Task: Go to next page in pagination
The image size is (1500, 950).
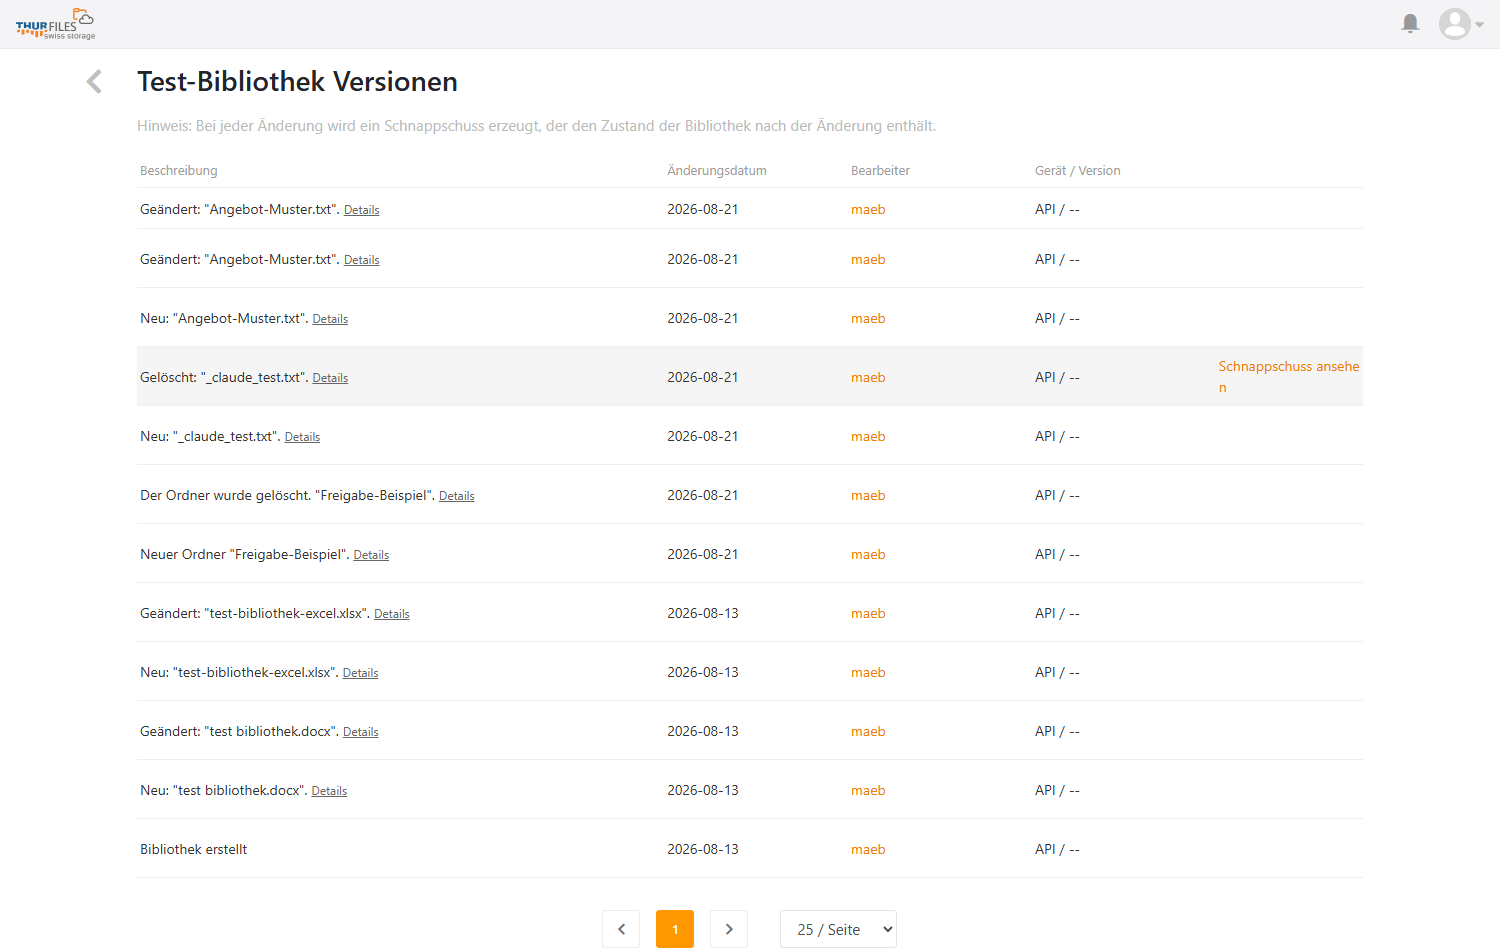Action: pos(729,929)
